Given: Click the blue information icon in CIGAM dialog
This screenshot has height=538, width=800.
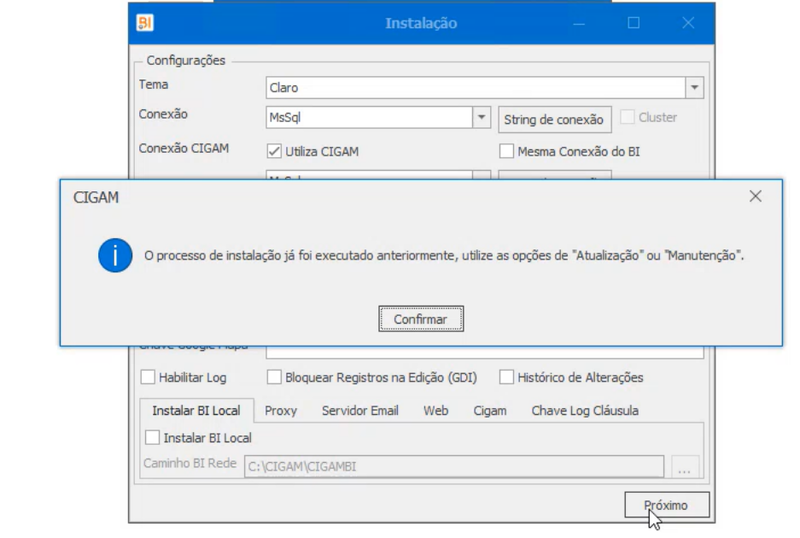Looking at the screenshot, I should [115, 255].
